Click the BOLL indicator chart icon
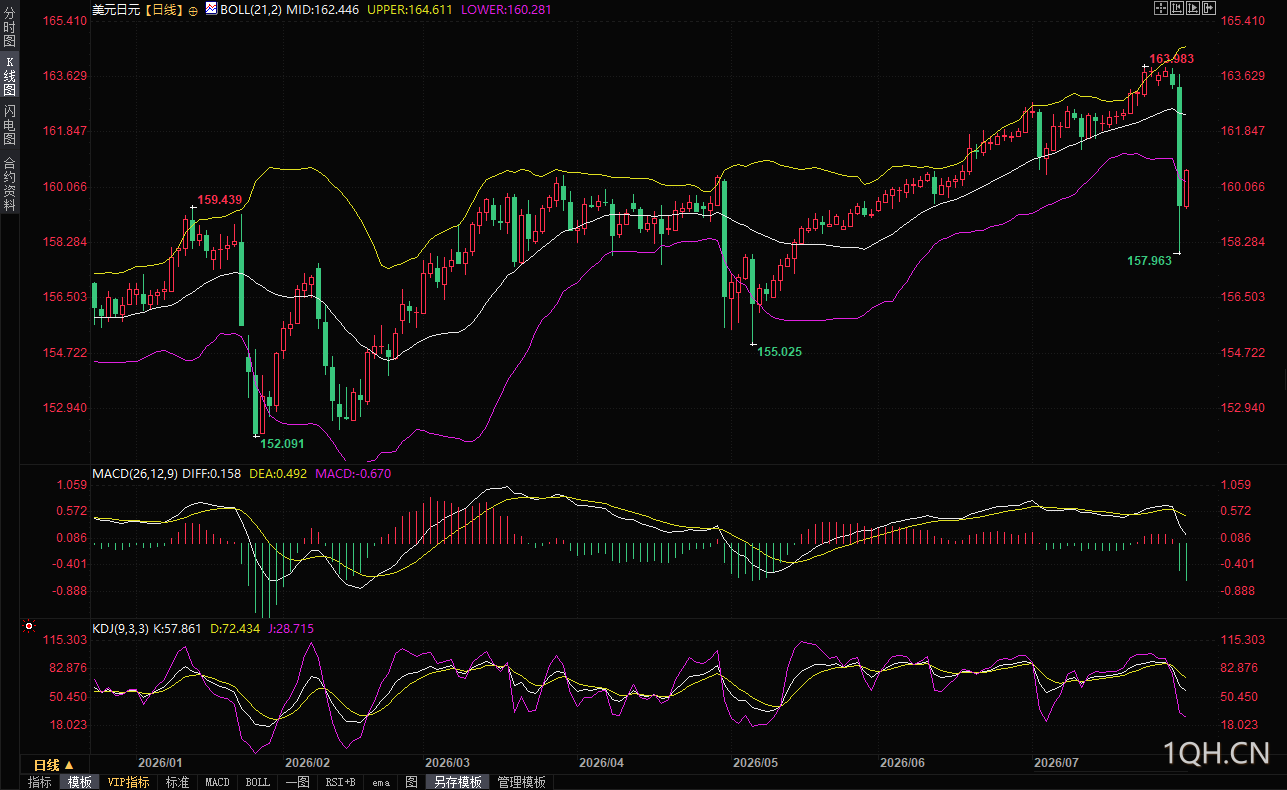This screenshot has height=790, width=1287. [211, 8]
